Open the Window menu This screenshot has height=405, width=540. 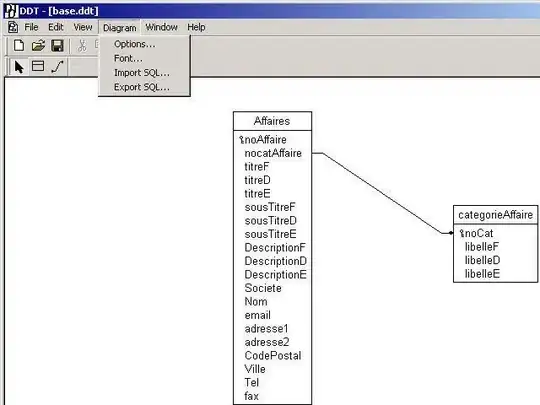(x=162, y=27)
